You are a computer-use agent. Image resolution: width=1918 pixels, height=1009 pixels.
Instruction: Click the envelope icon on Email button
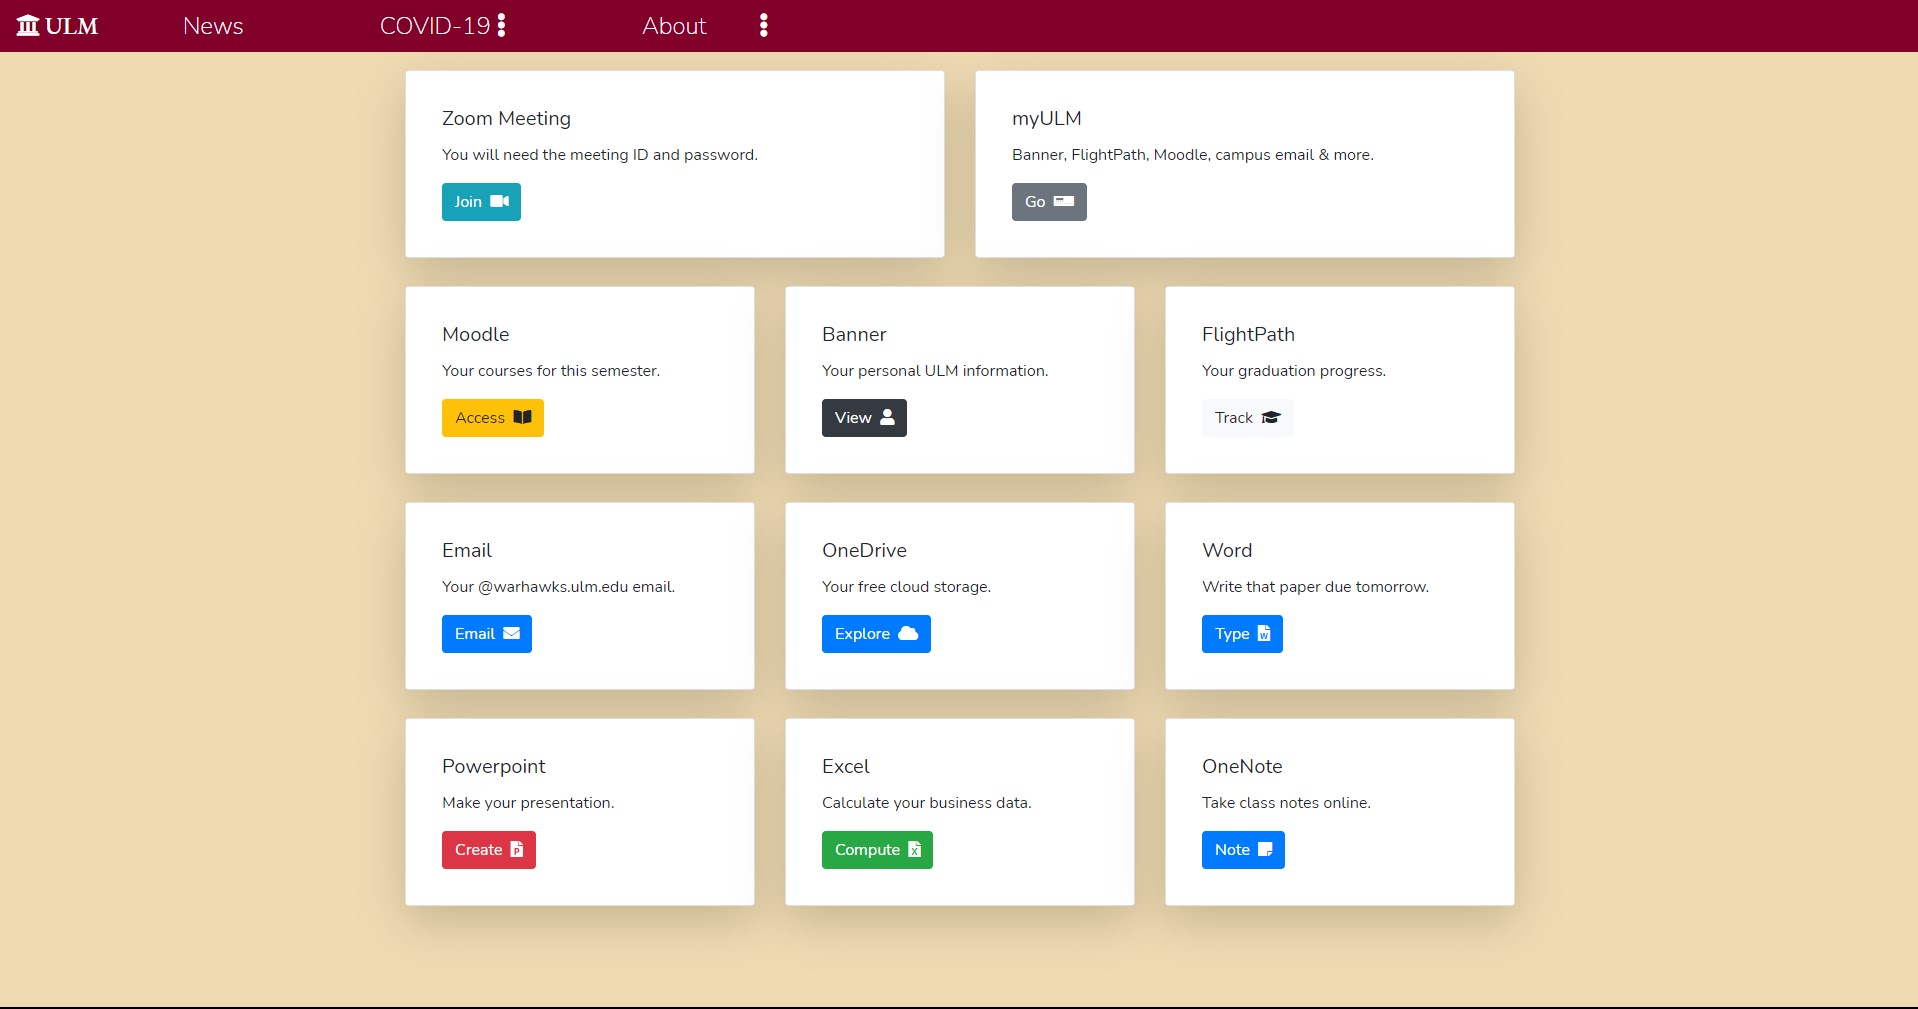(x=511, y=634)
